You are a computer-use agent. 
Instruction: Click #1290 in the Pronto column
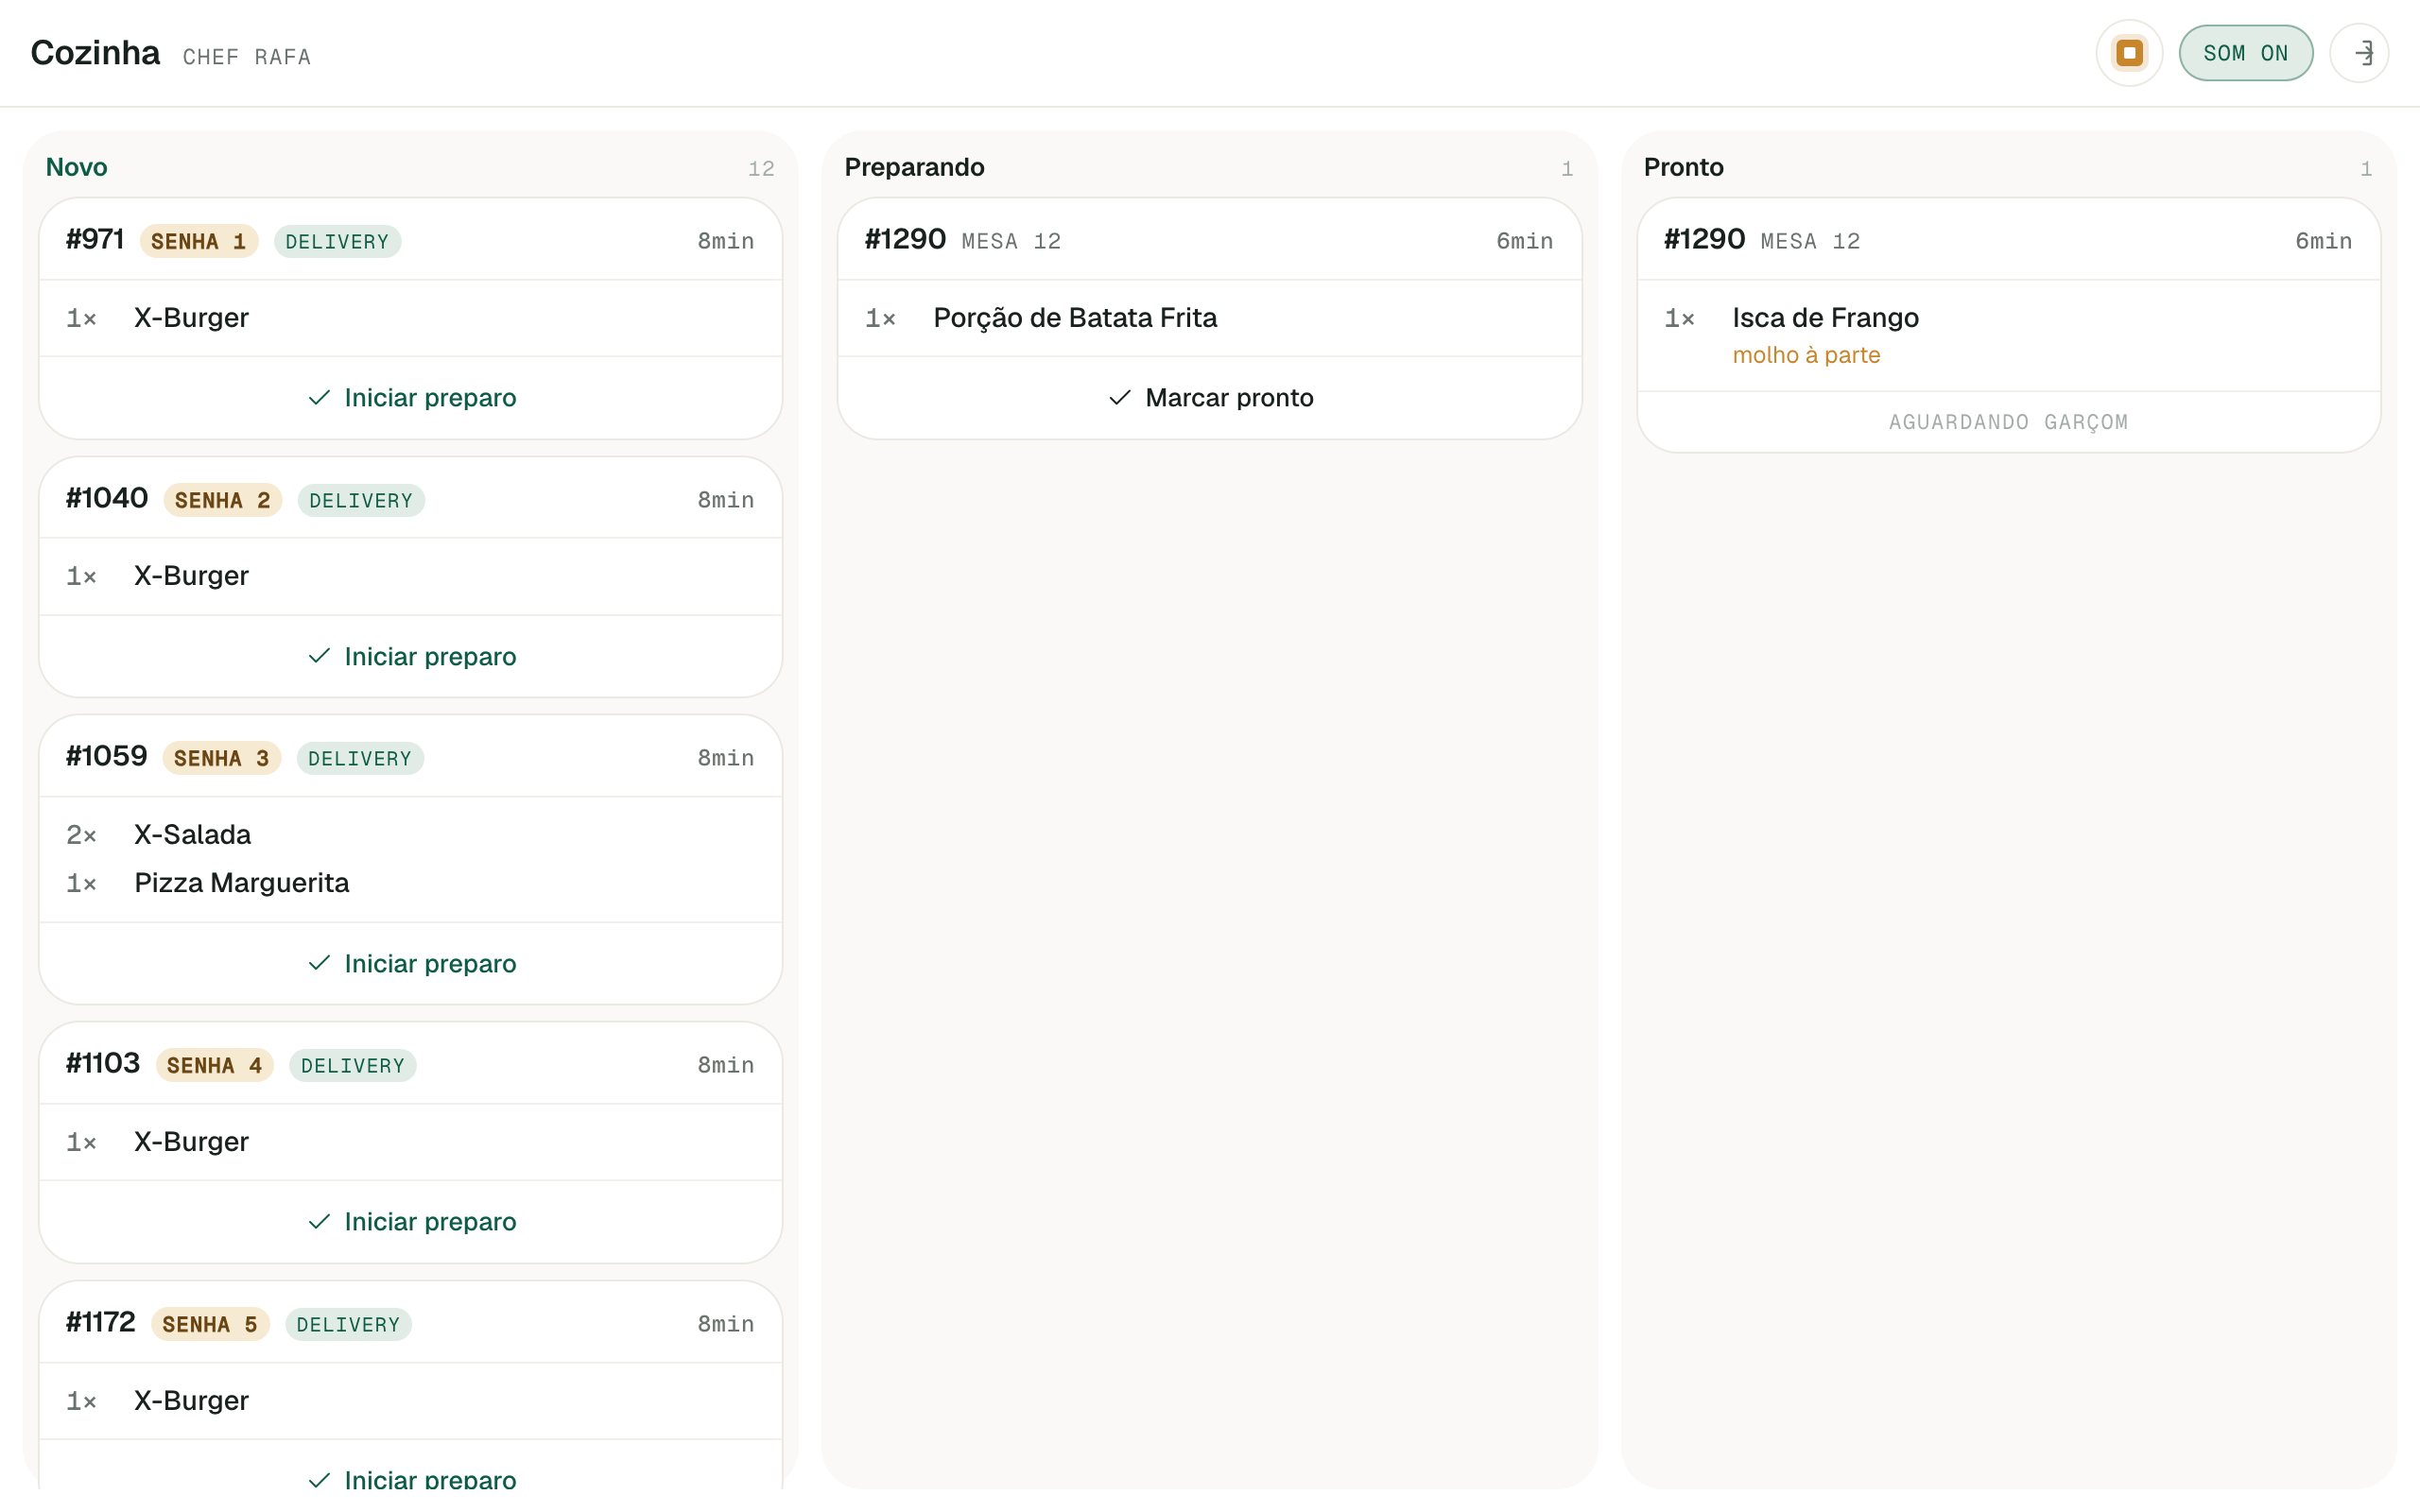[1704, 240]
